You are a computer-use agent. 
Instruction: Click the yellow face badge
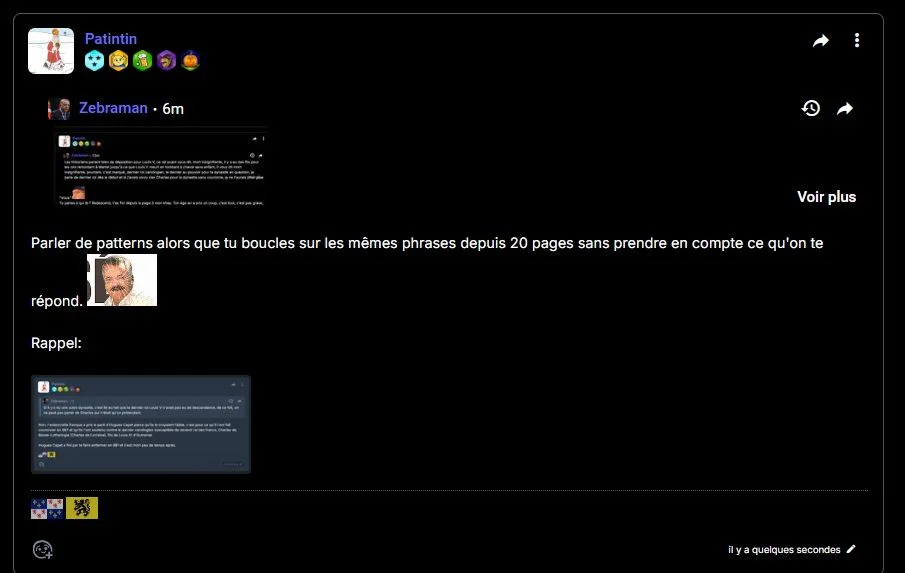118,61
